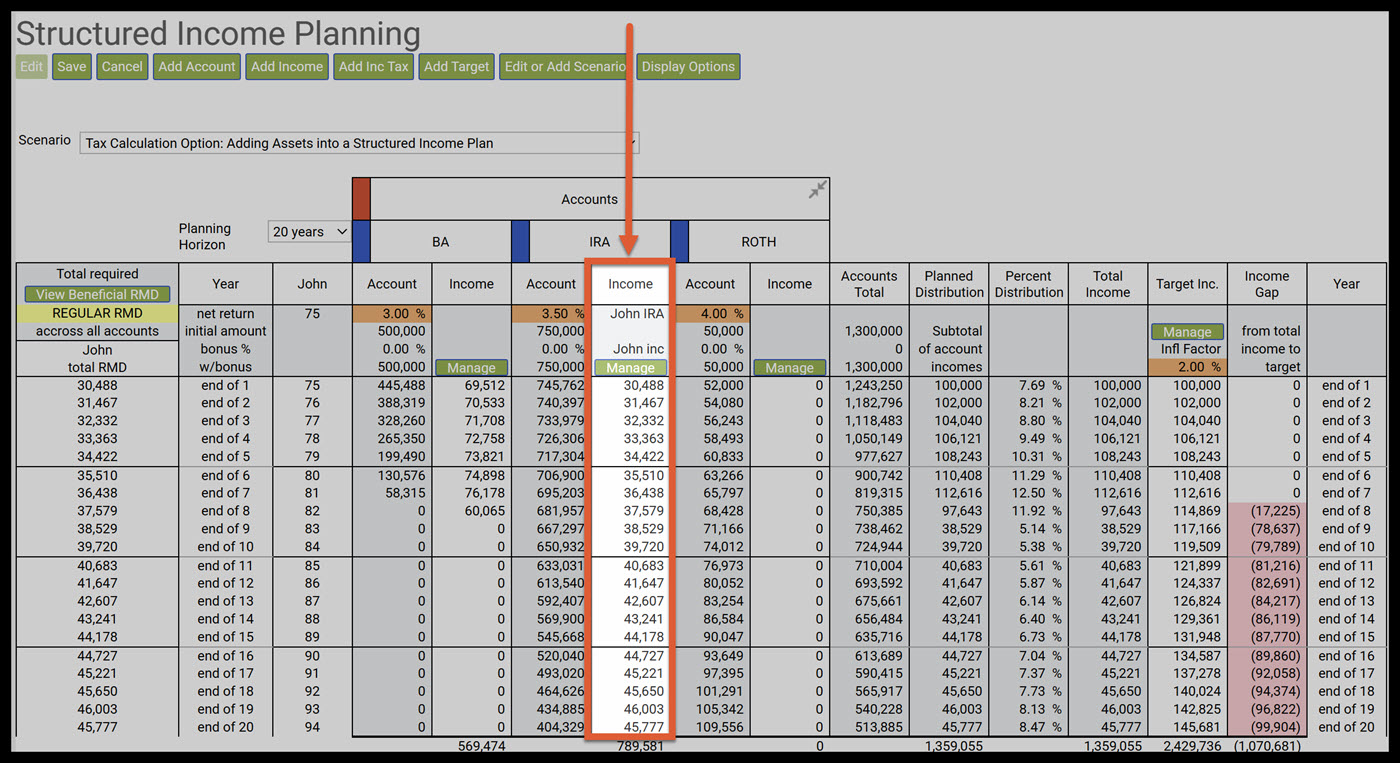Click the Save button
The image size is (1400, 763).
[71, 67]
